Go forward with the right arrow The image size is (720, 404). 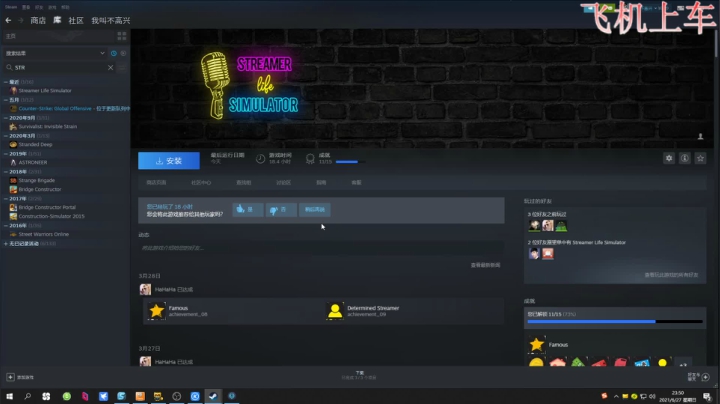[21, 20]
